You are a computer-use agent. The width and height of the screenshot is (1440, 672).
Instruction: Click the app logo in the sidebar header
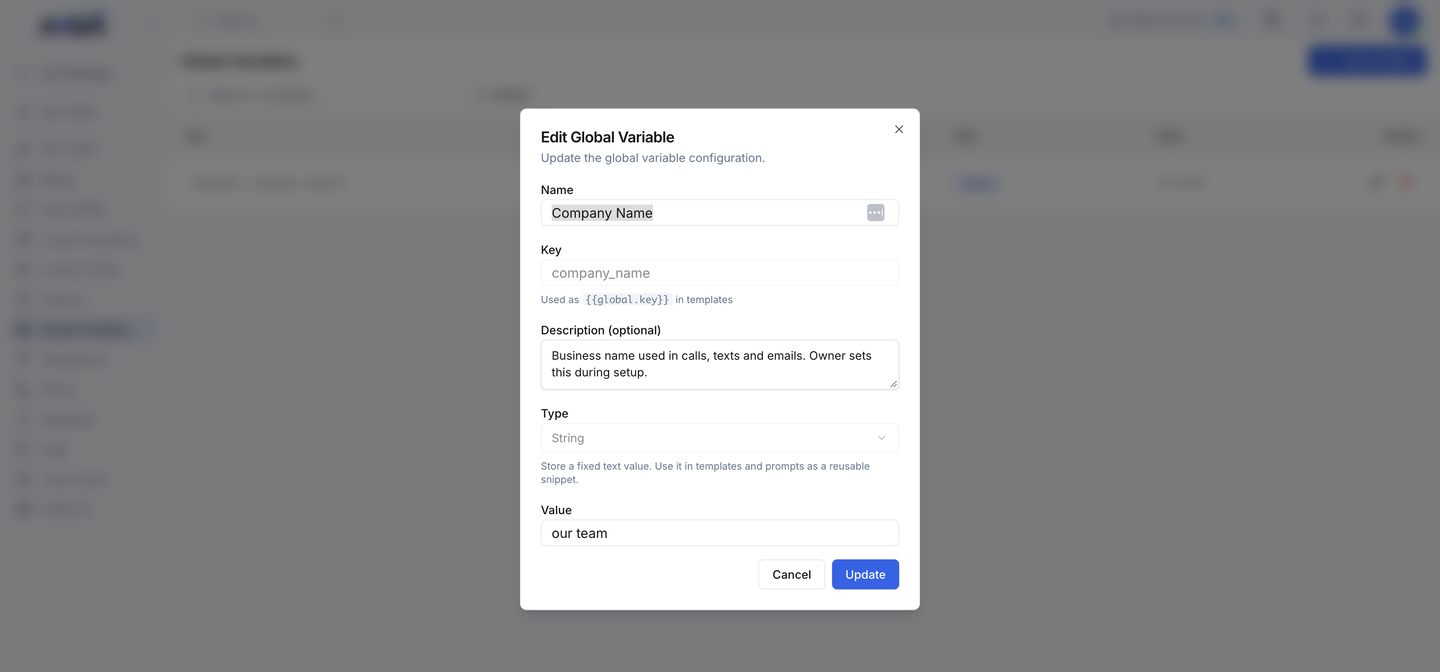pyautogui.click(x=73, y=25)
